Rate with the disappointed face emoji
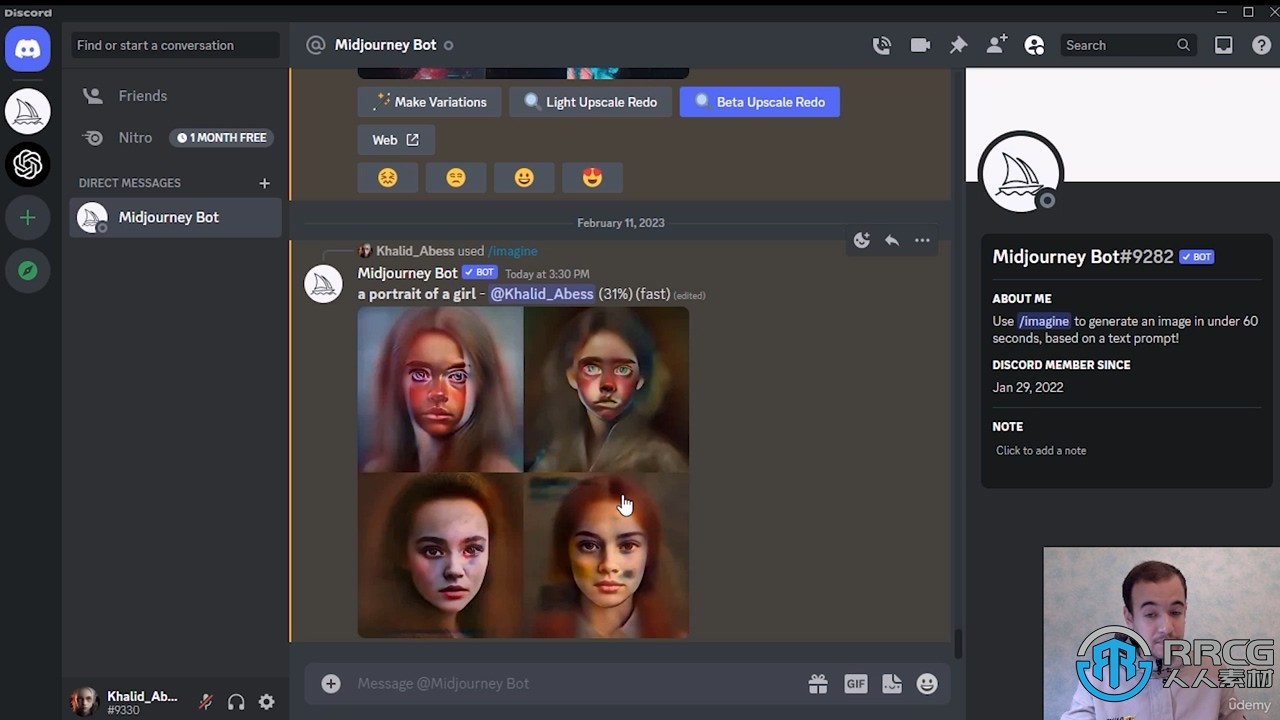 coord(456,178)
